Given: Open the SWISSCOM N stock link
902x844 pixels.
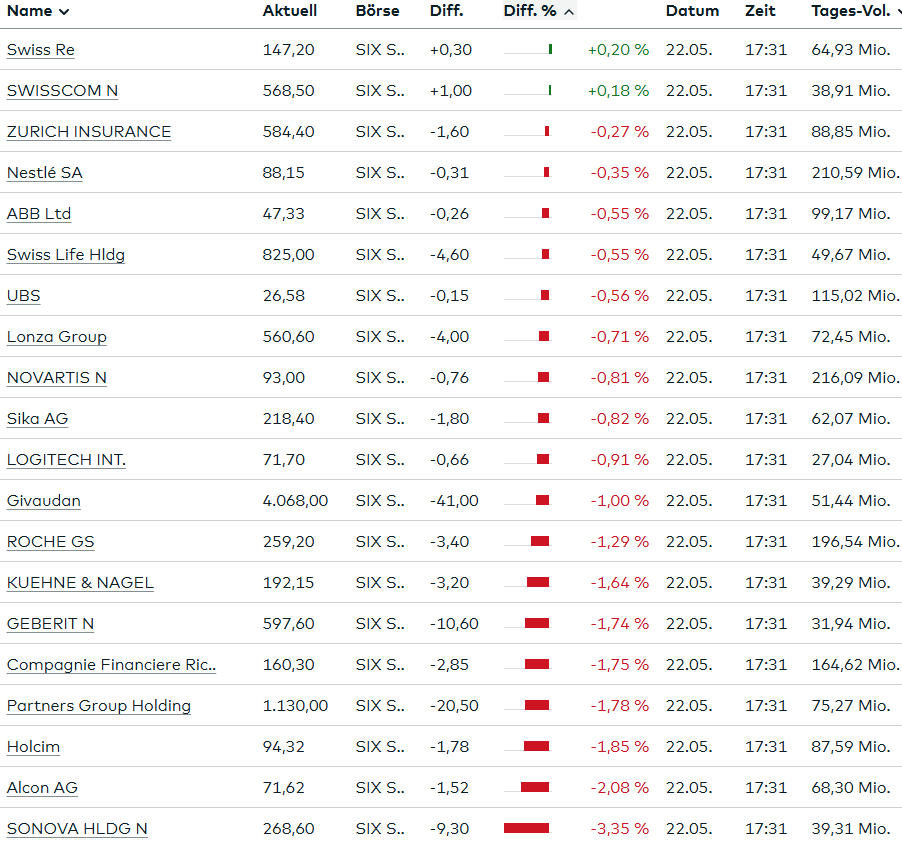Looking at the screenshot, I should (x=63, y=91).
